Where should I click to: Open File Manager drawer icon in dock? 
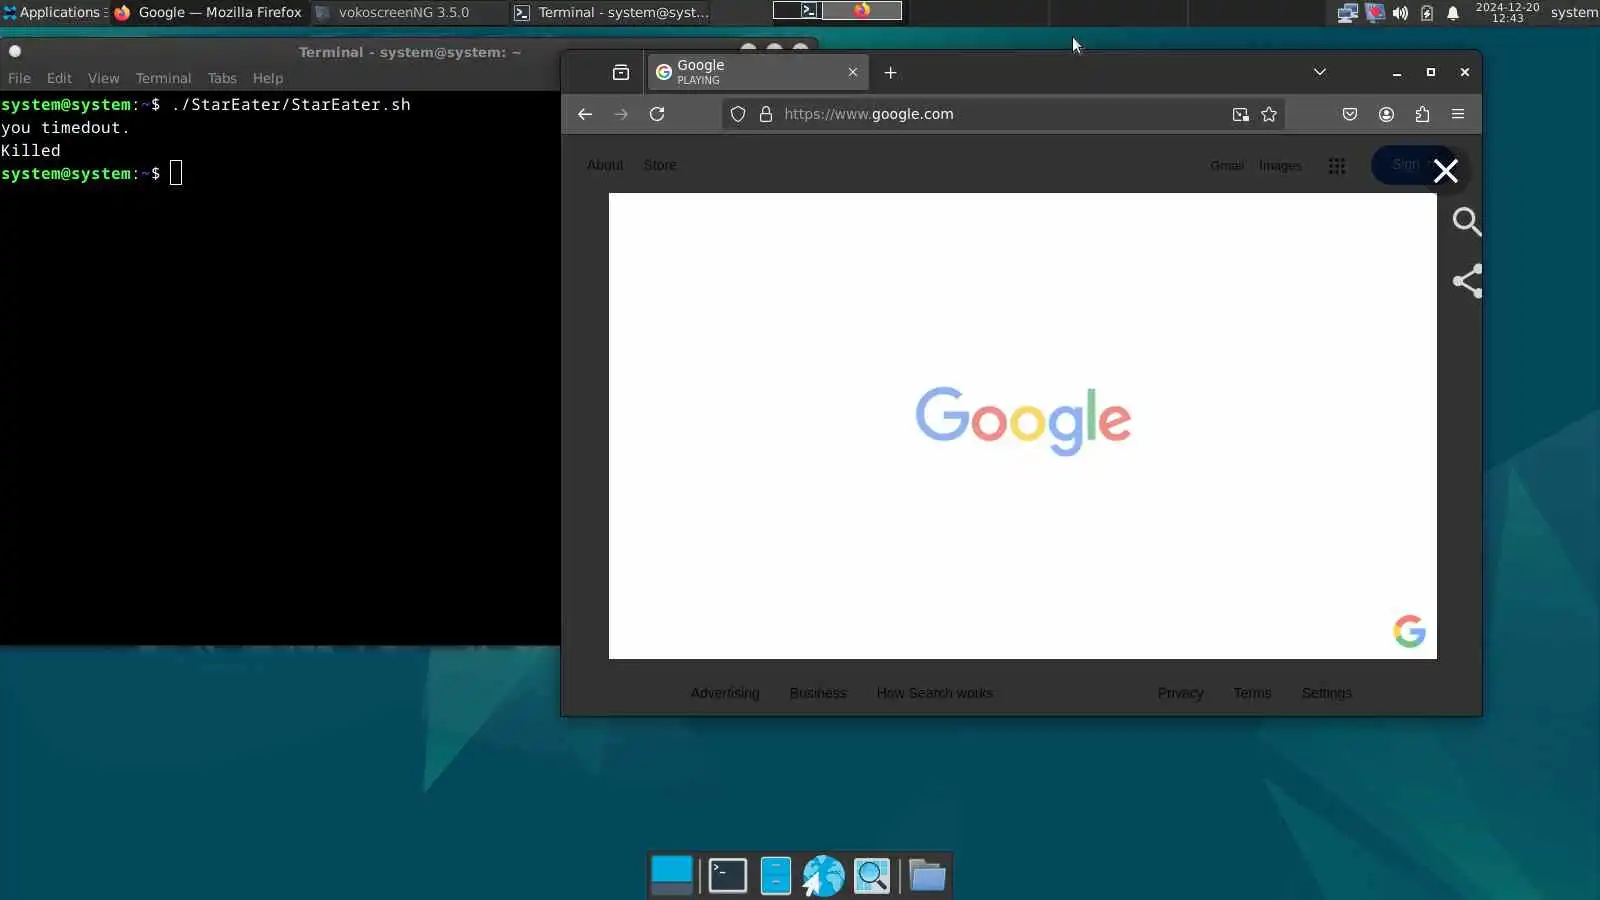pyautogui.click(x=776, y=876)
